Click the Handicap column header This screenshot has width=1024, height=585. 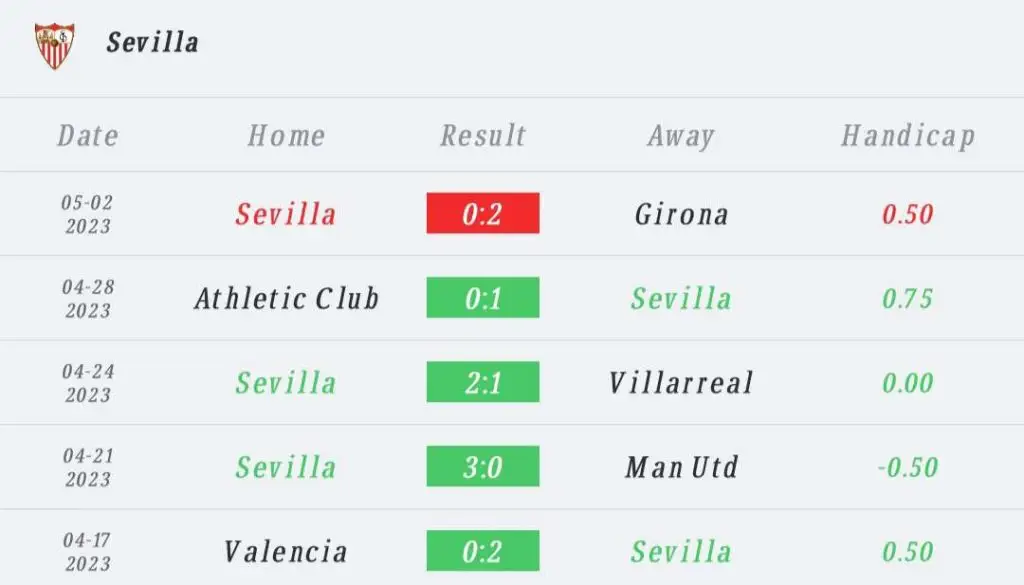908,136
